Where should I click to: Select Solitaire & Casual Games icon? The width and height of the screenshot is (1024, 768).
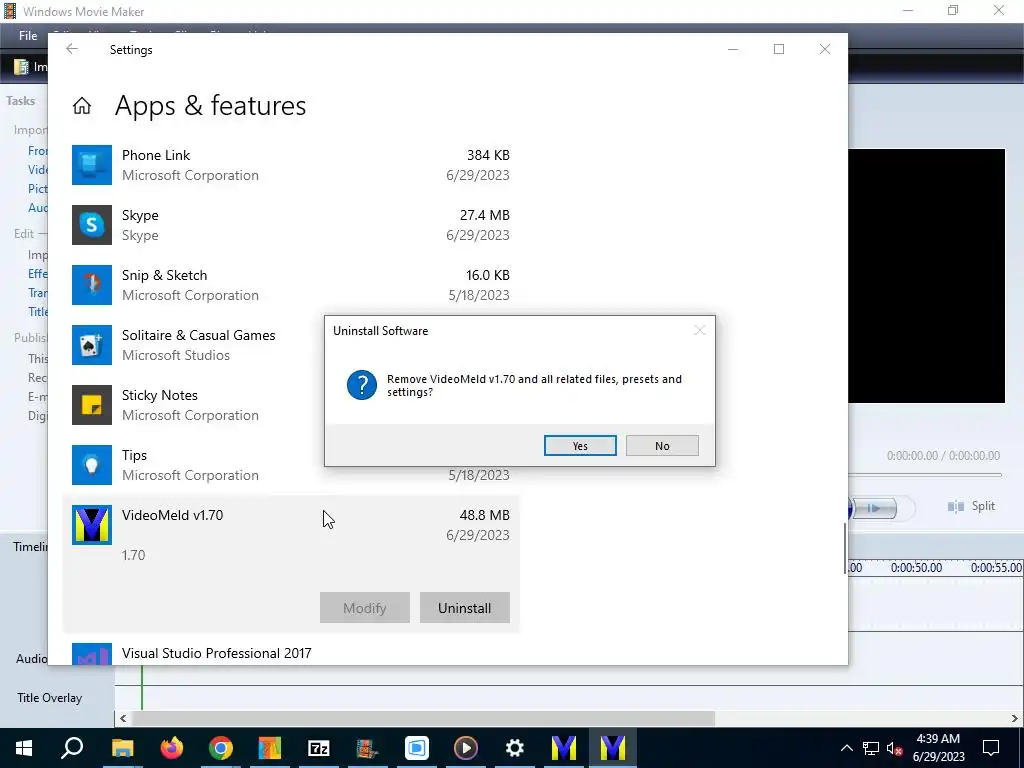coord(91,345)
